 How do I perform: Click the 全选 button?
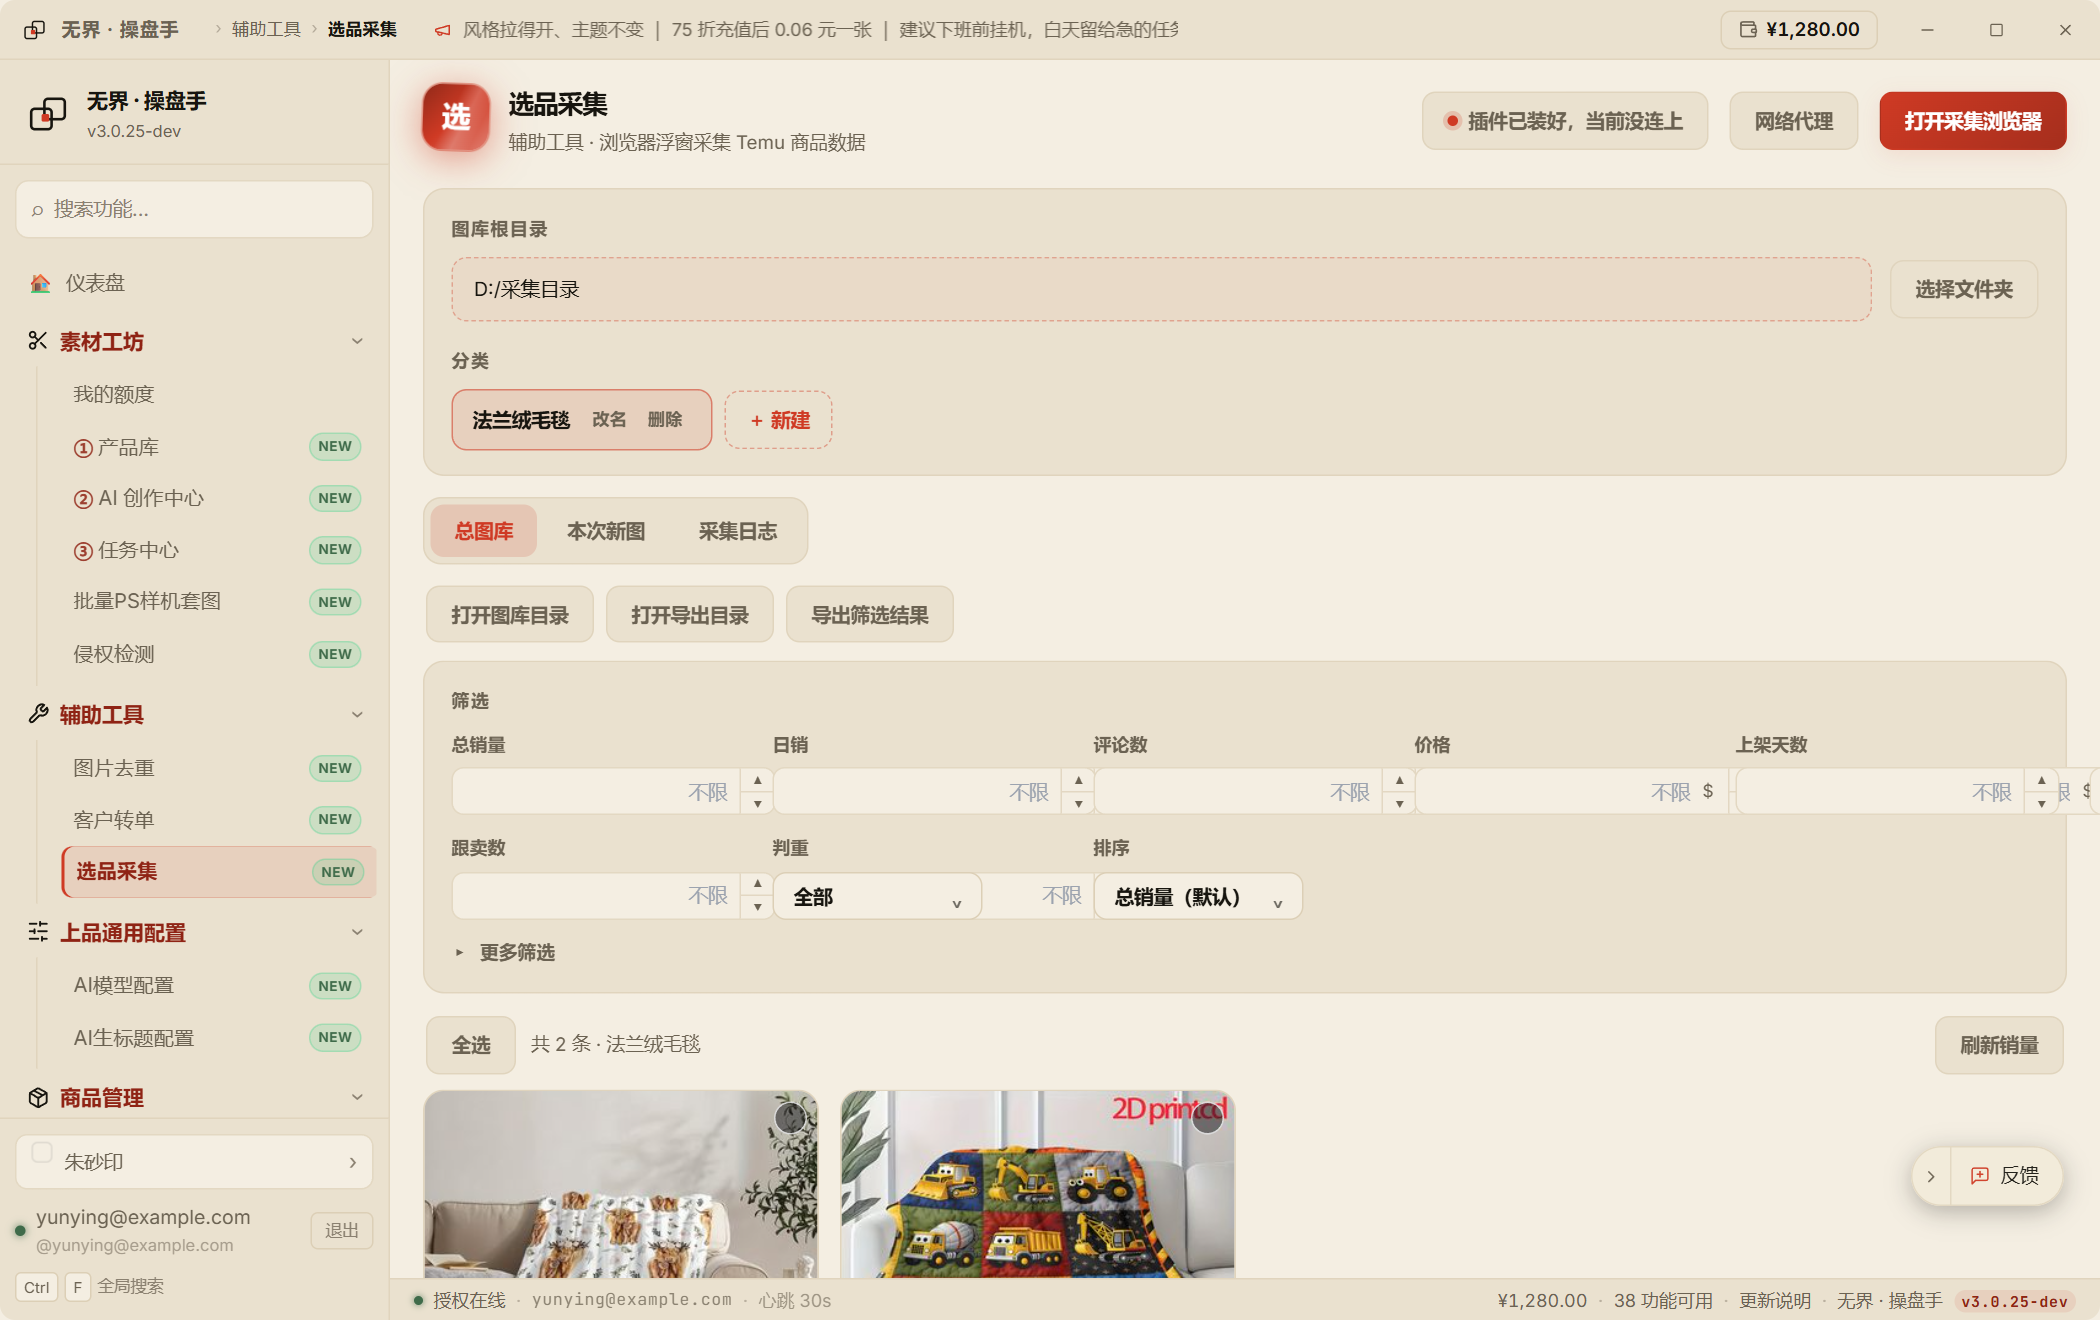(x=470, y=1045)
